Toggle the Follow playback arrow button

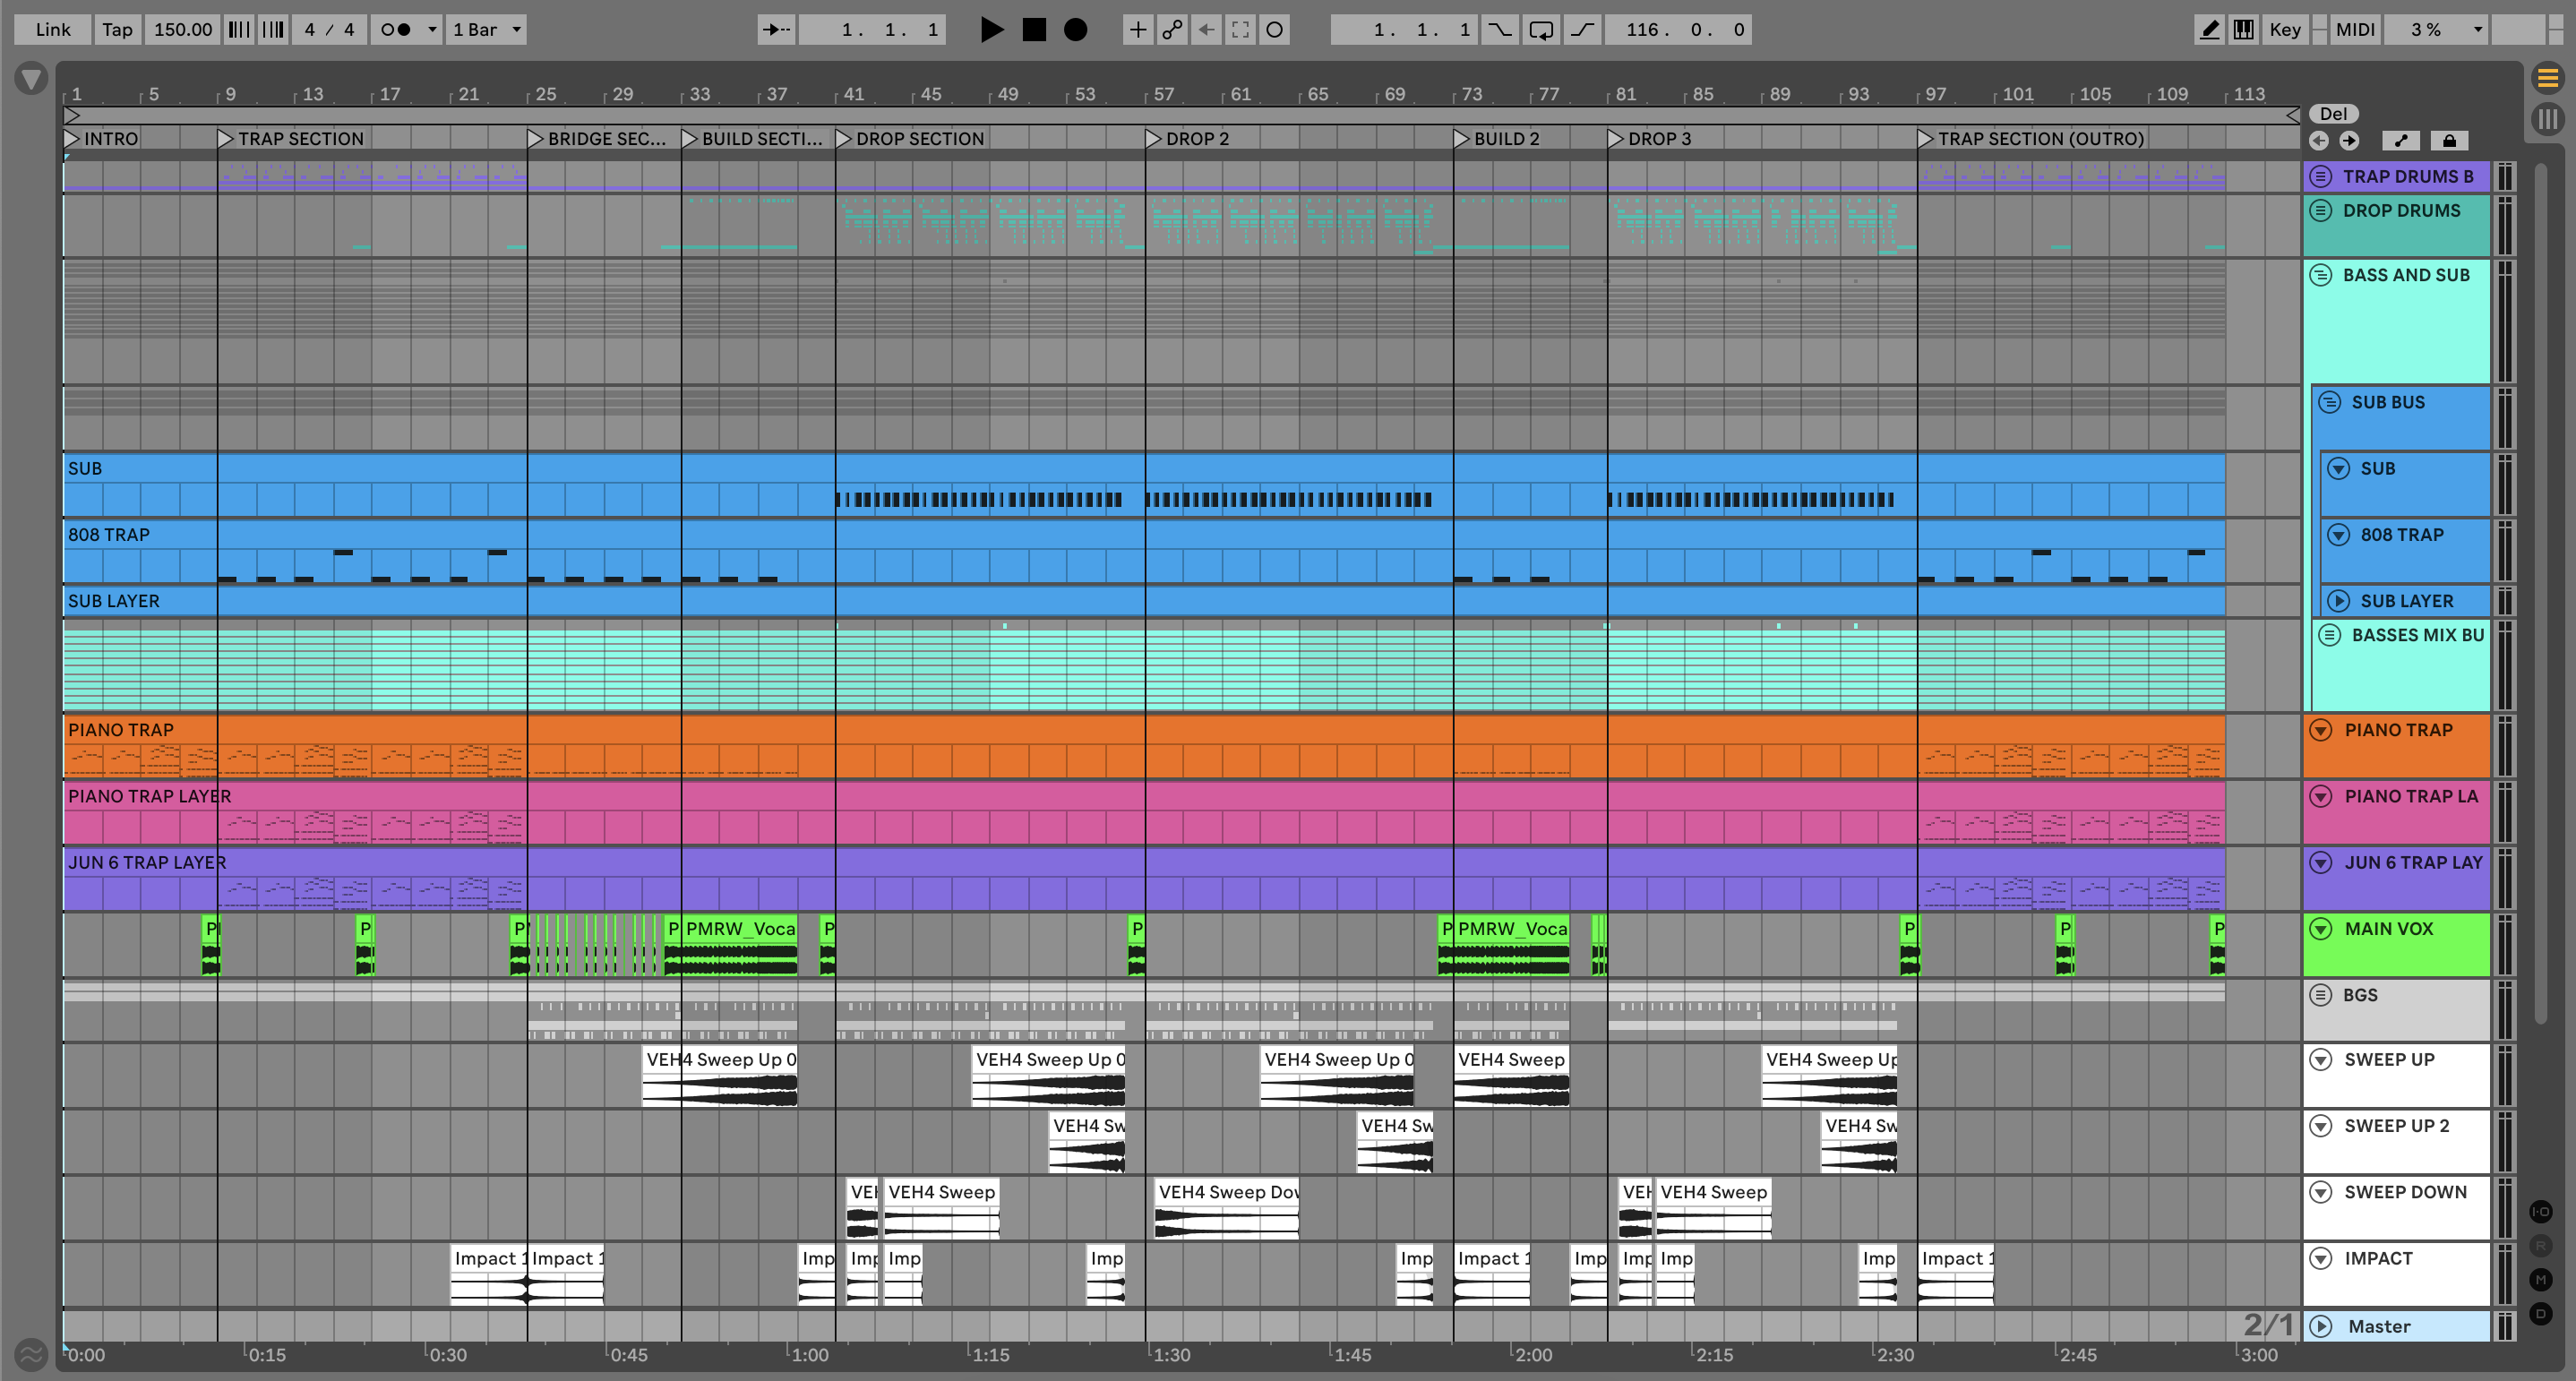pos(776,30)
